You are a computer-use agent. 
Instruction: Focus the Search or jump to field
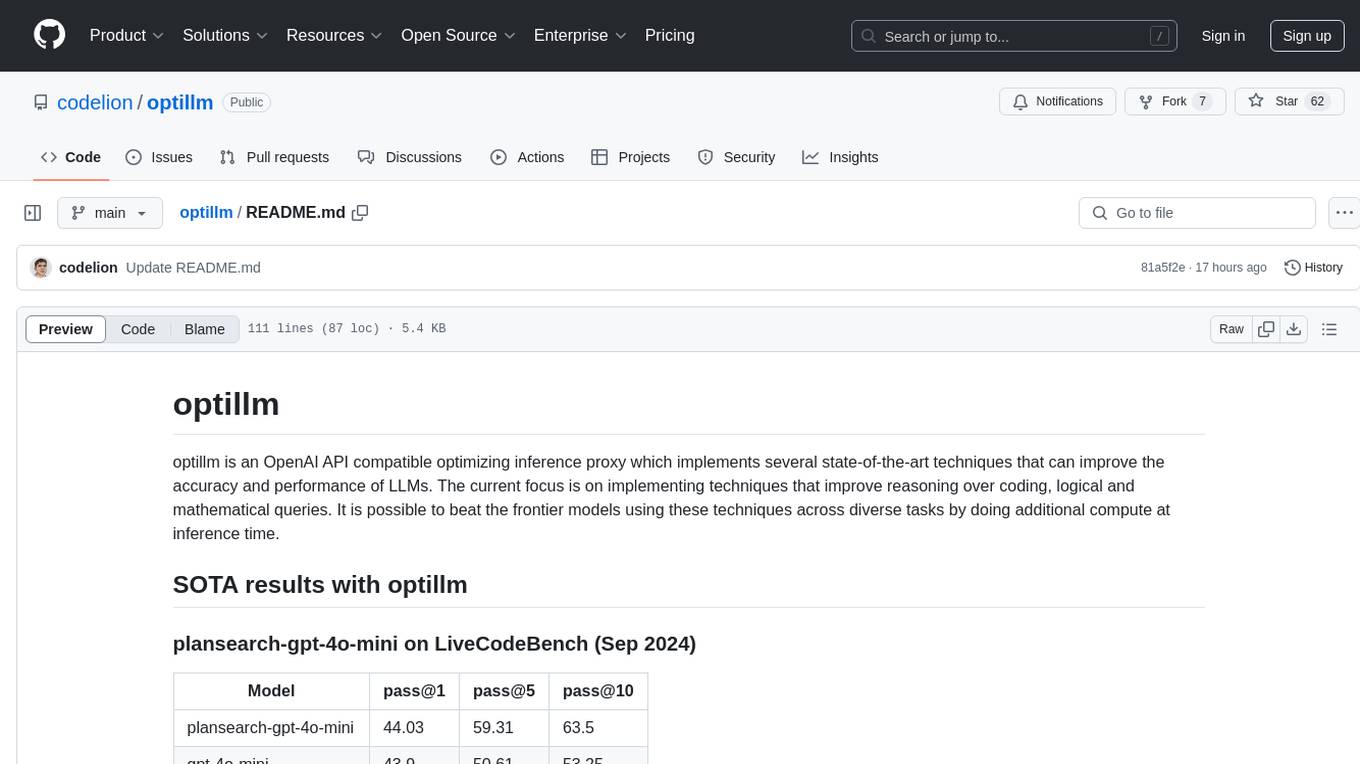(x=1016, y=36)
